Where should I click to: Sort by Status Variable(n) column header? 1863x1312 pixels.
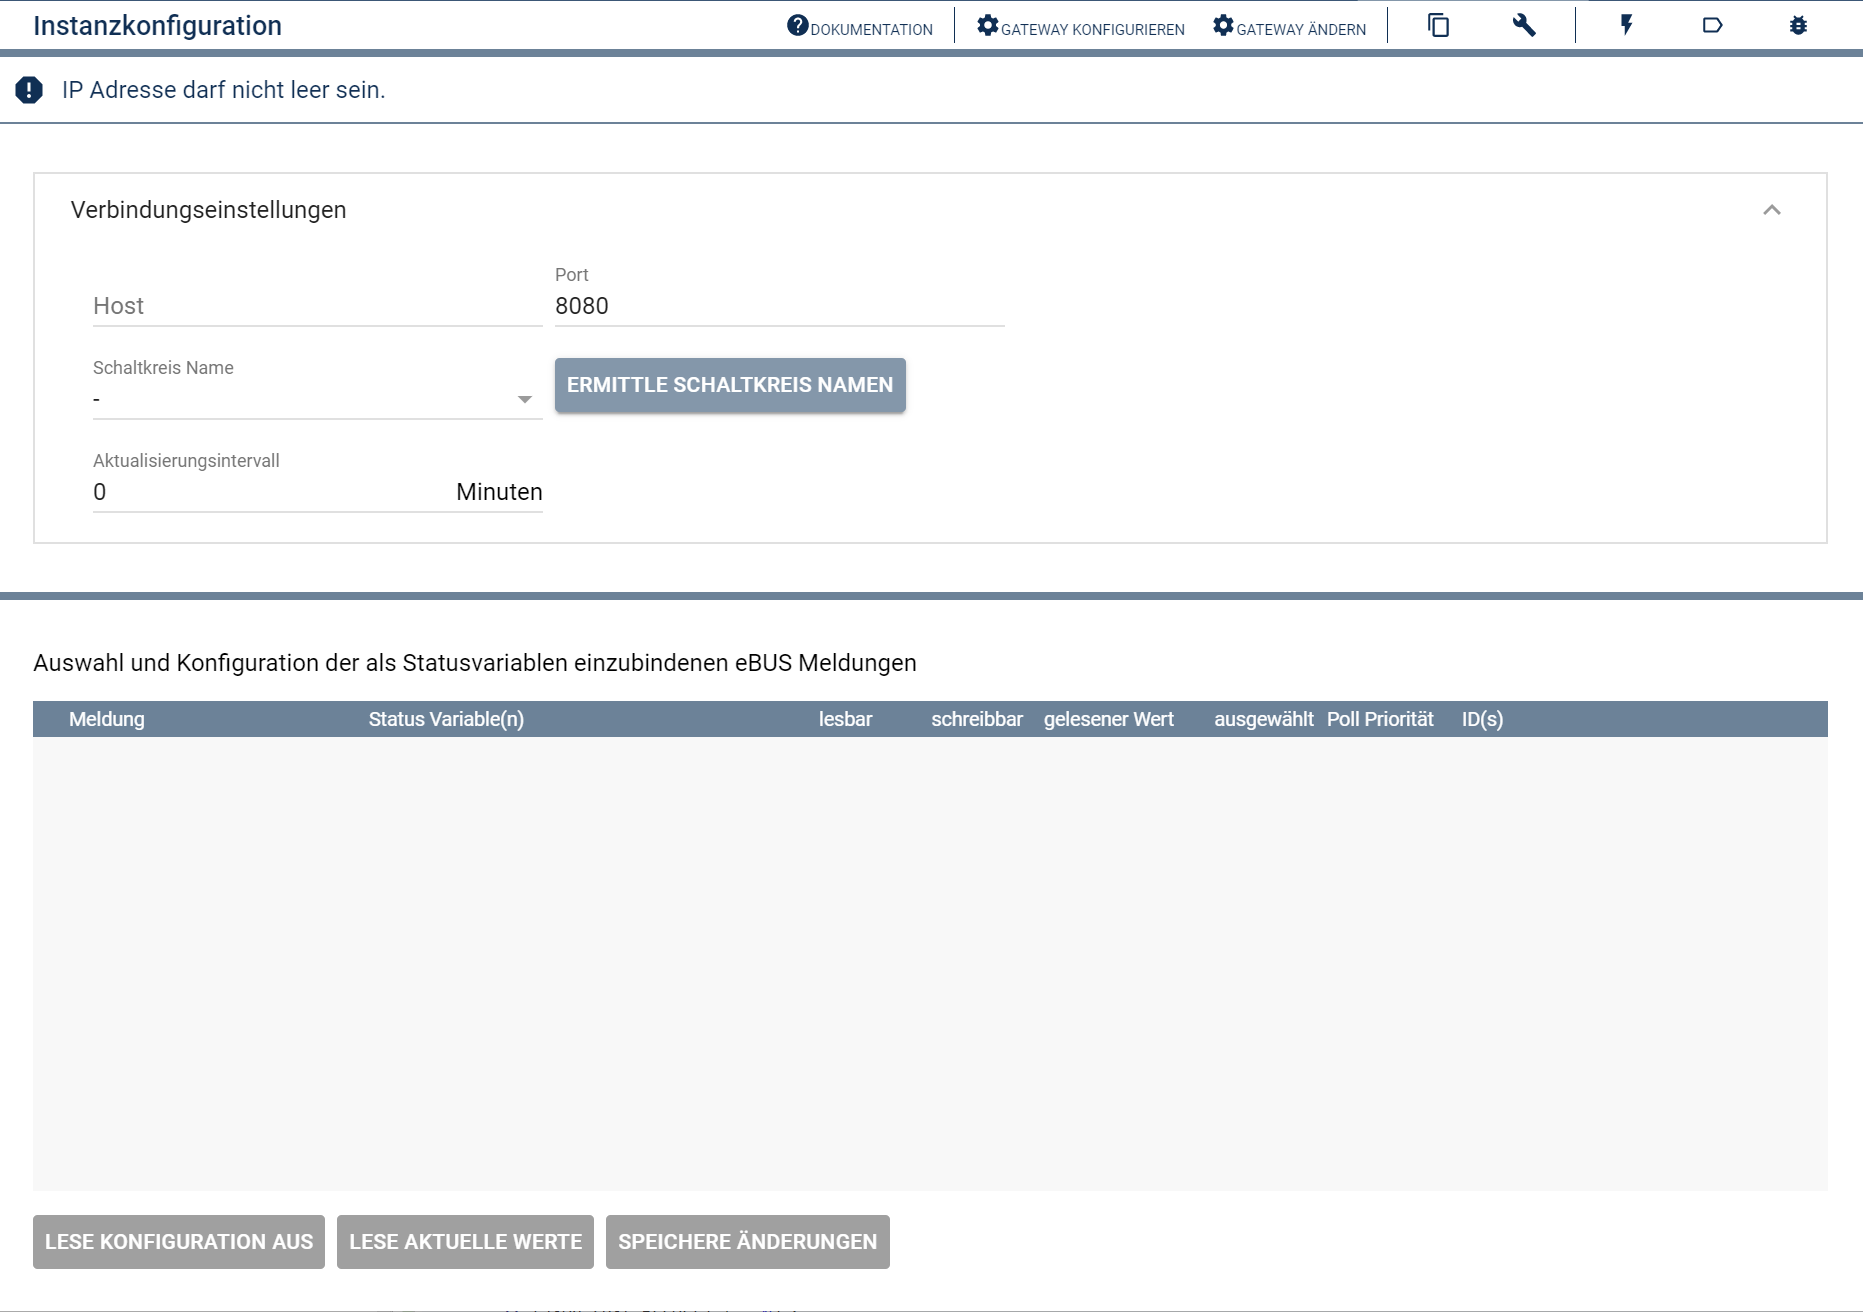coord(446,719)
